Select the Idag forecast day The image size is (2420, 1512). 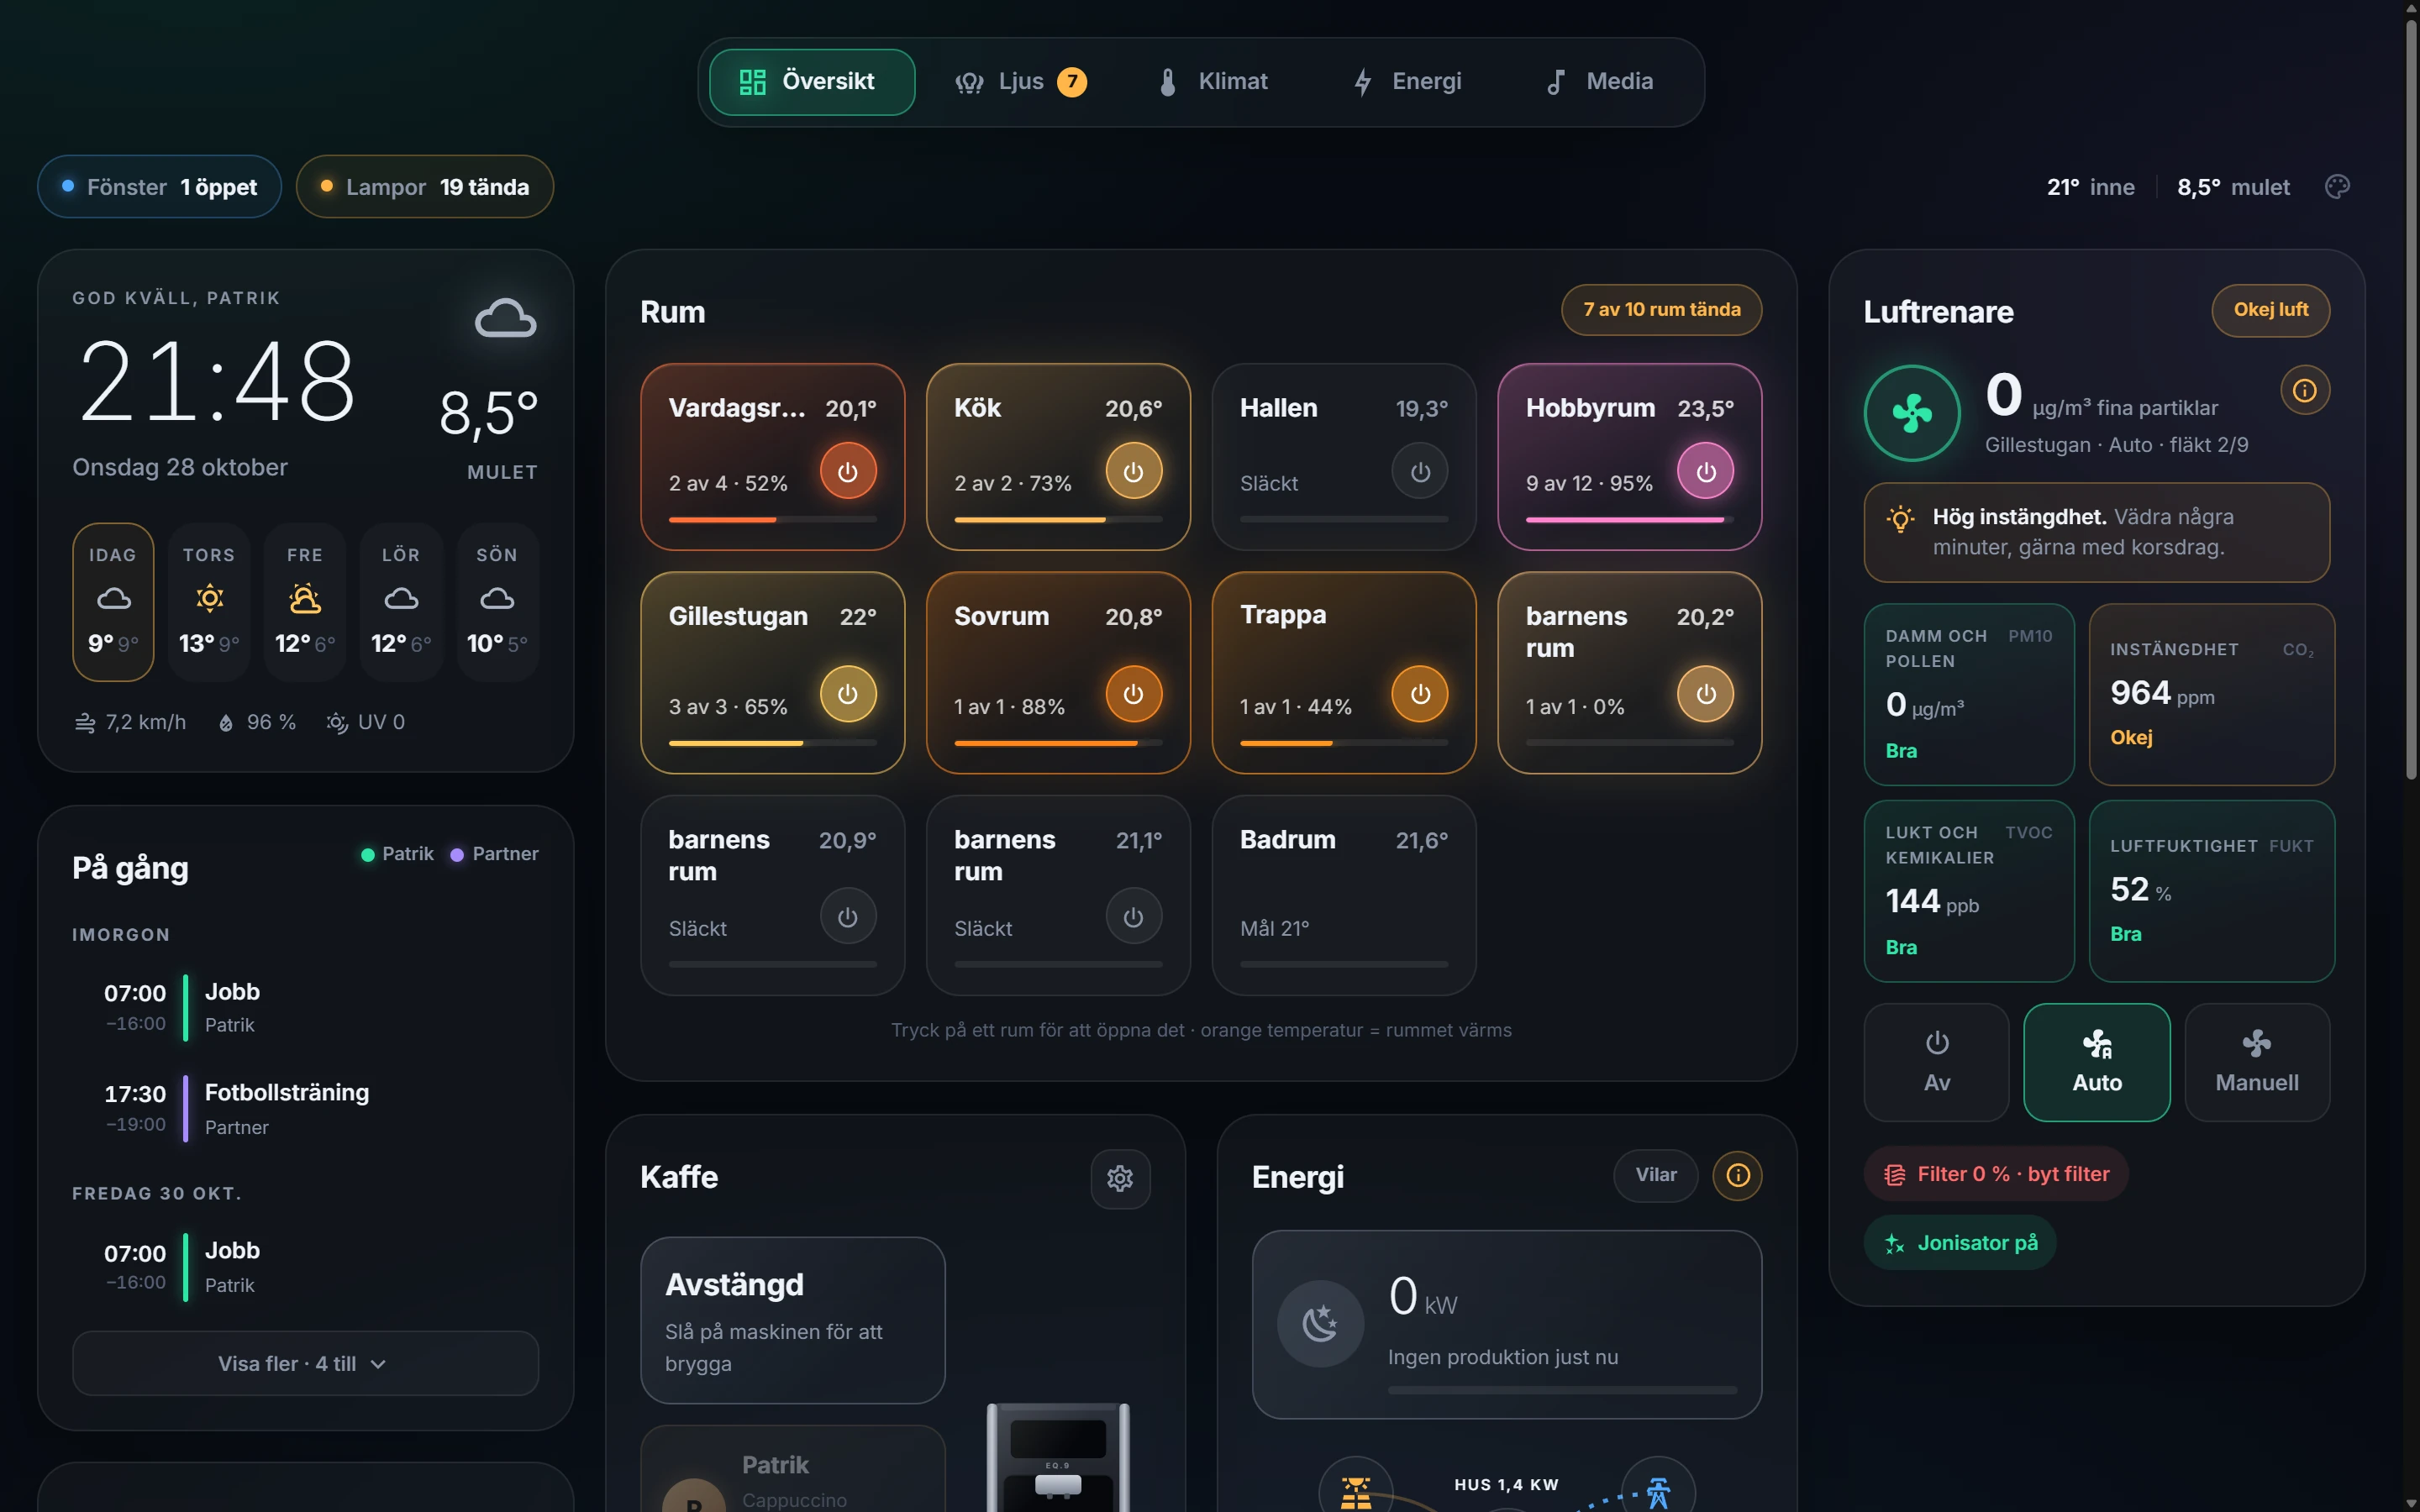(113, 602)
